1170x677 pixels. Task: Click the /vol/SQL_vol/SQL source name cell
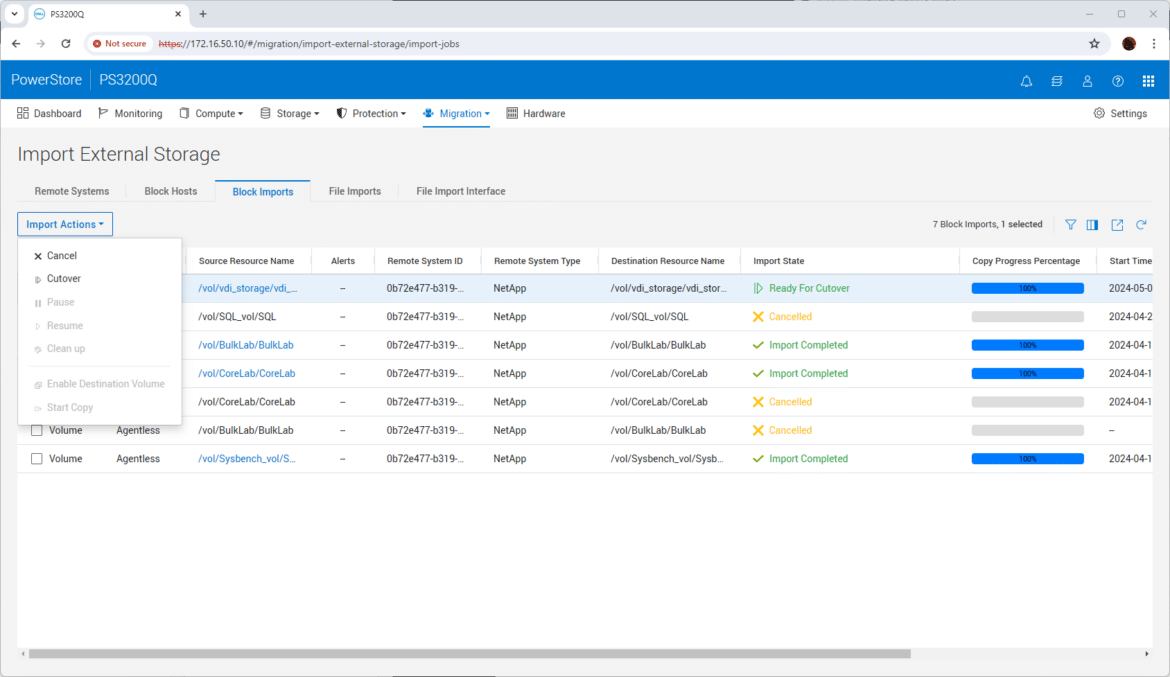coord(237,317)
